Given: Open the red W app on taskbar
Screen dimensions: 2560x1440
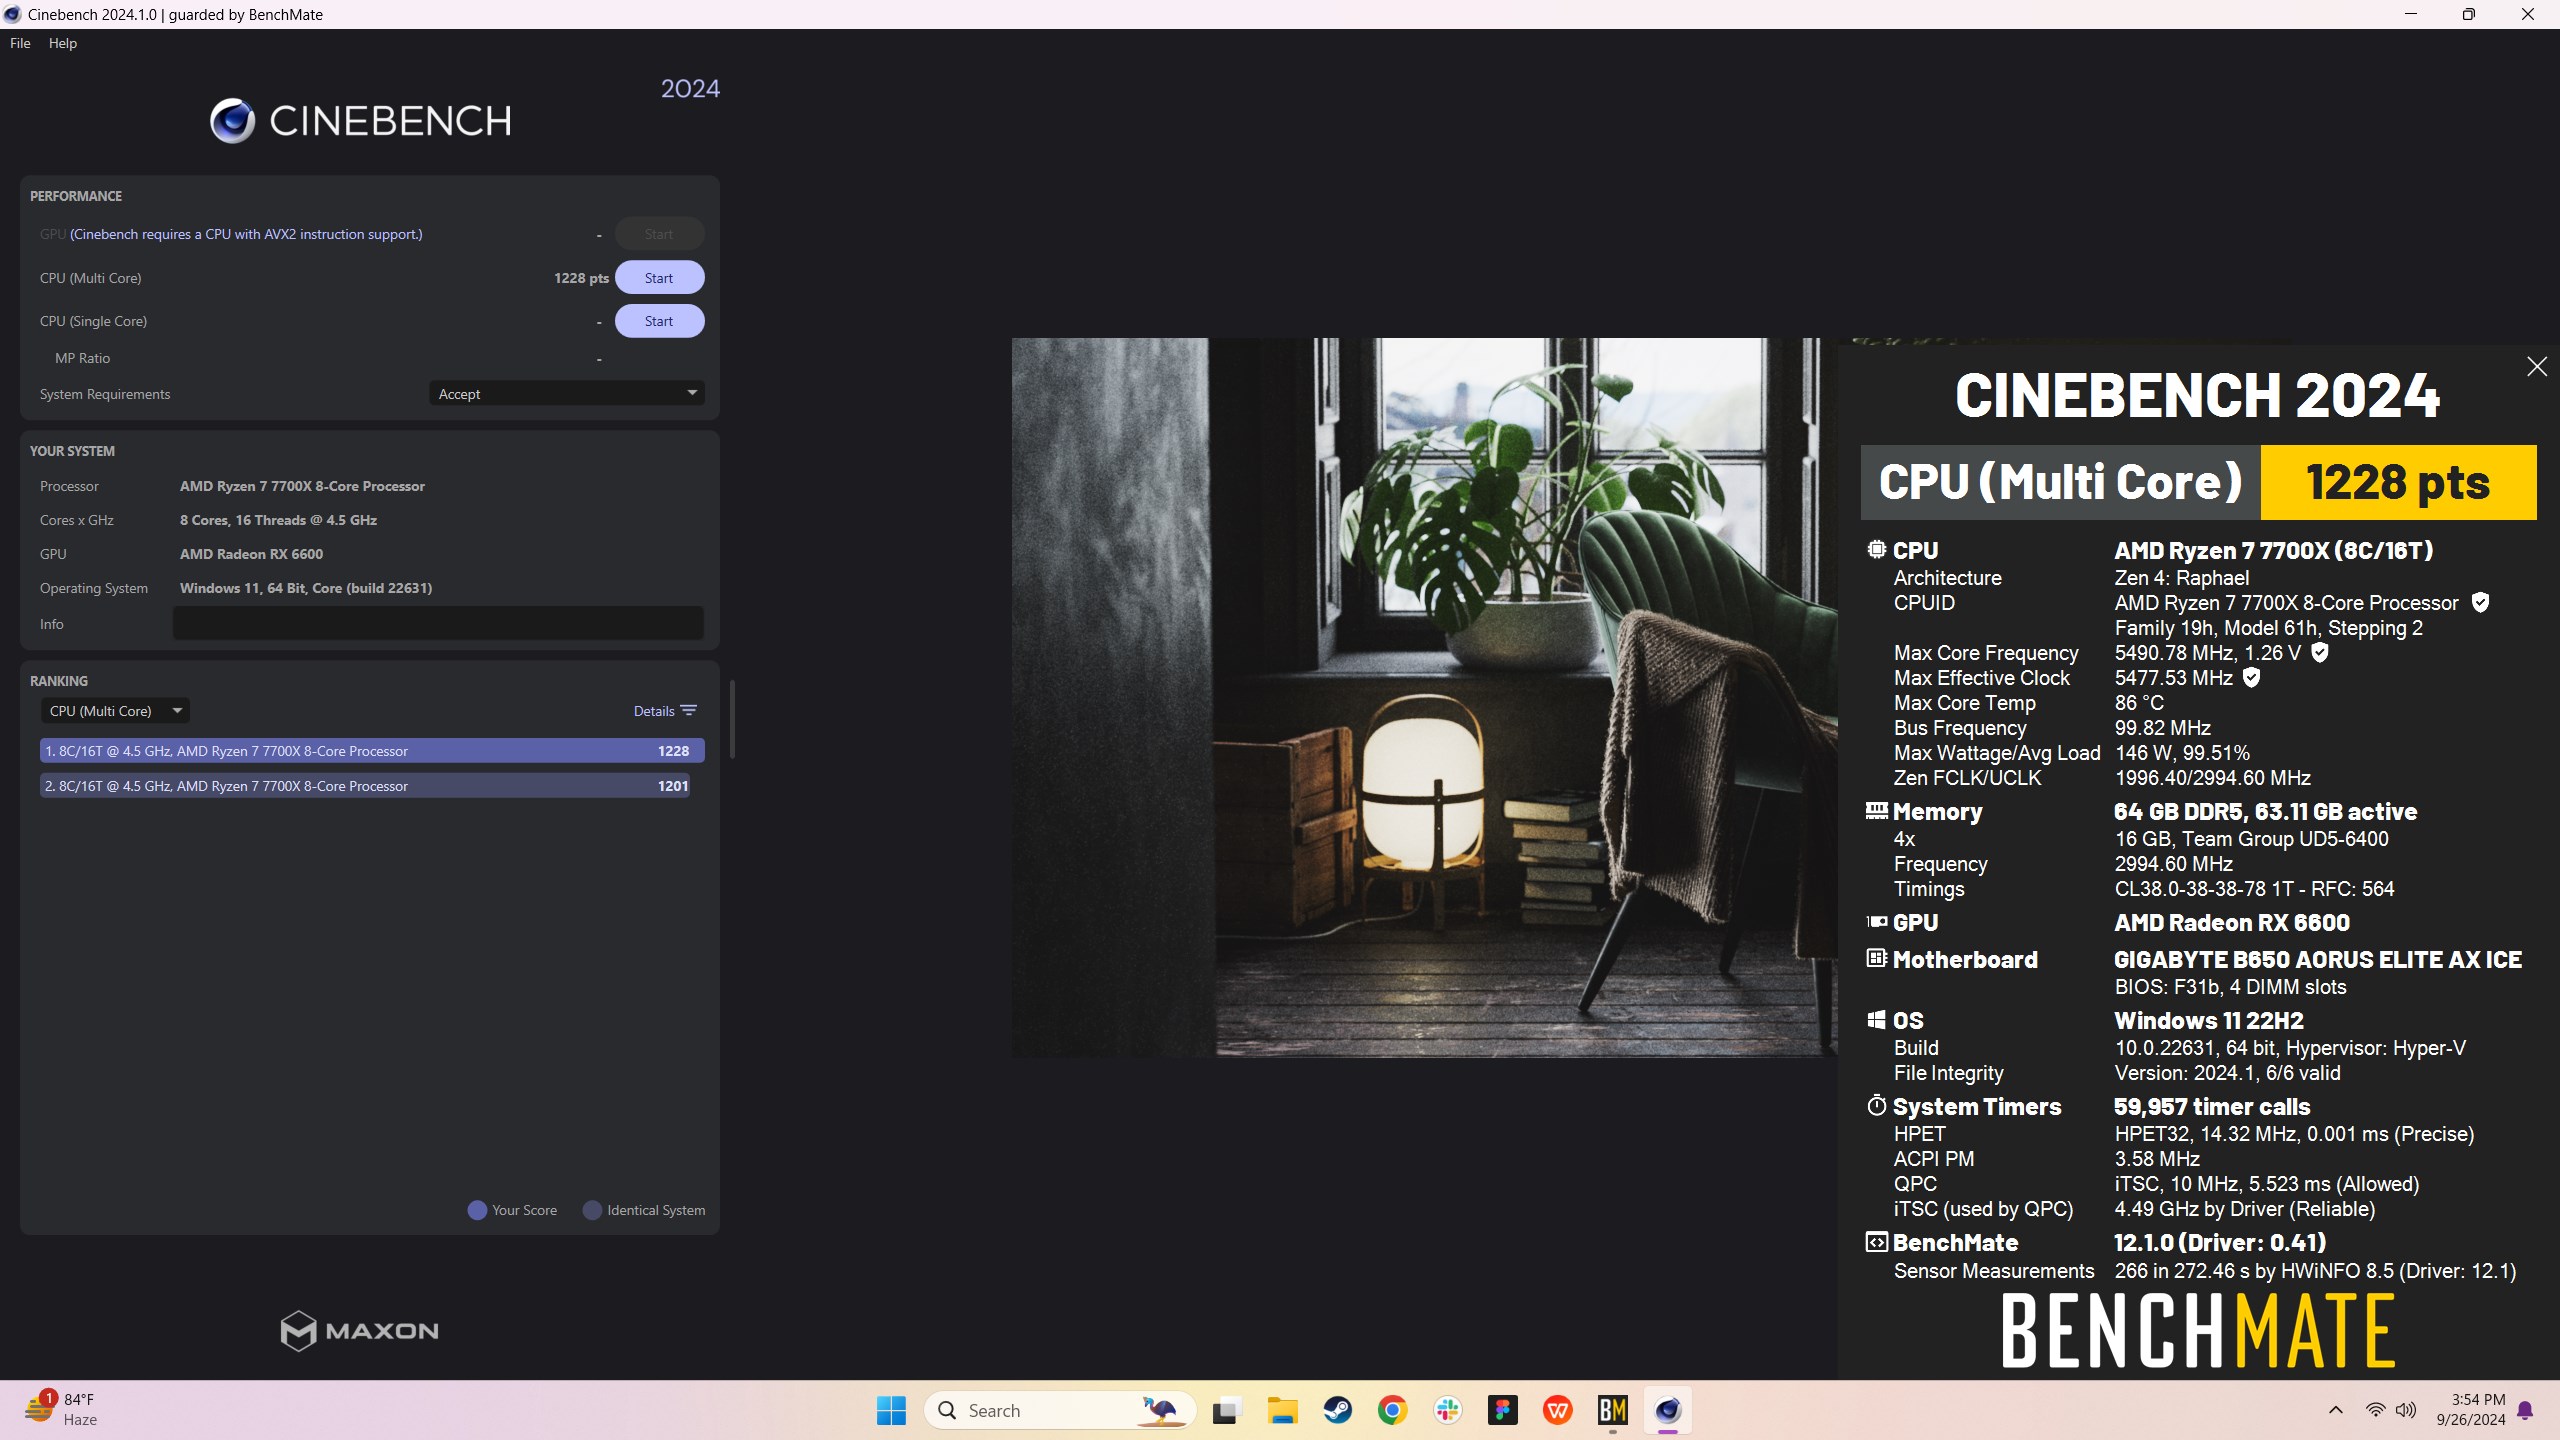Looking at the screenshot, I should (1558, 1411).
